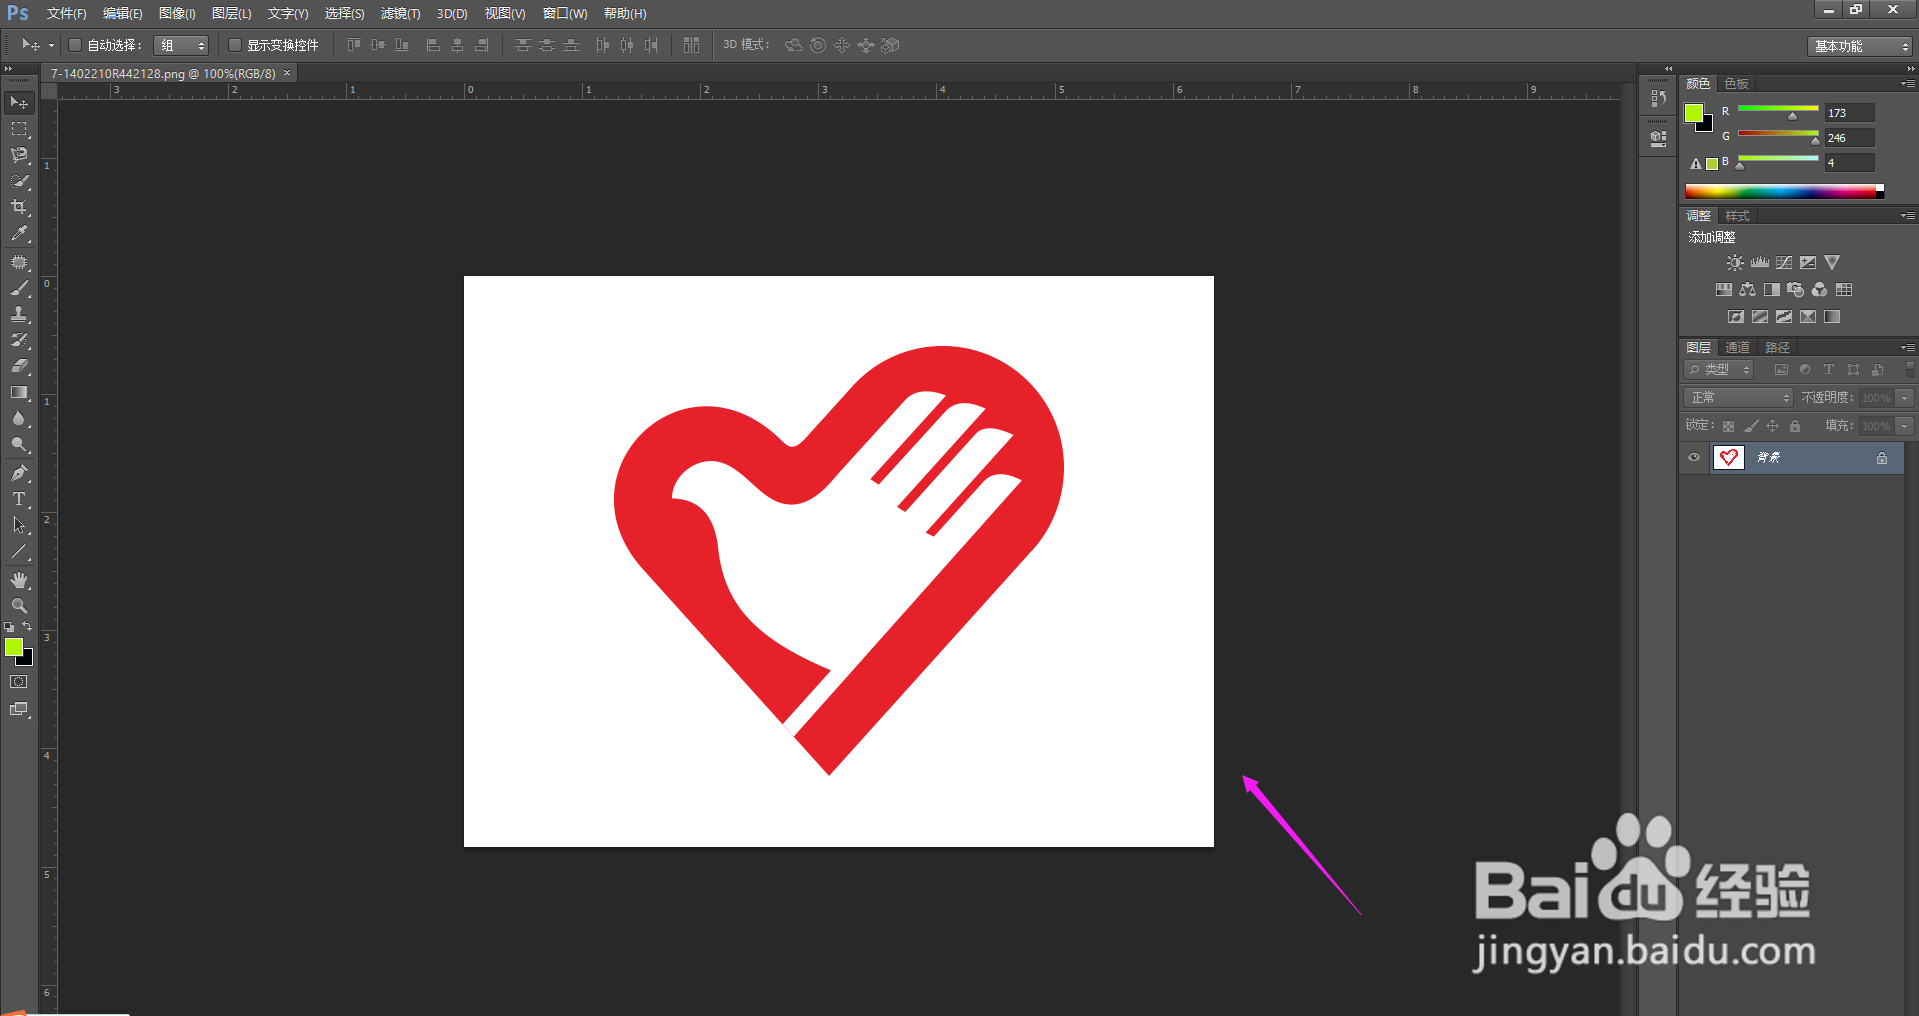This screenshot has height=1016, width=1919.
Task: Select the 背景 layer thumbnail
Action: [1728, 458]
